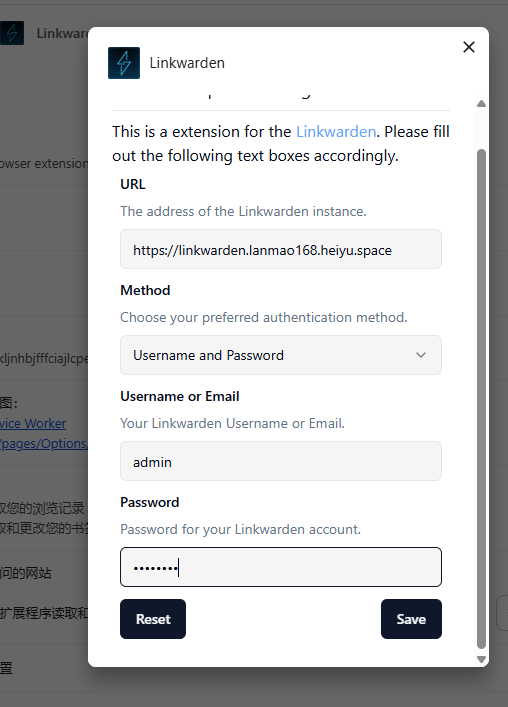Close the Linkwarden options dialog
The height and width of the screenshot is (707, 508).
pos(469,47)
